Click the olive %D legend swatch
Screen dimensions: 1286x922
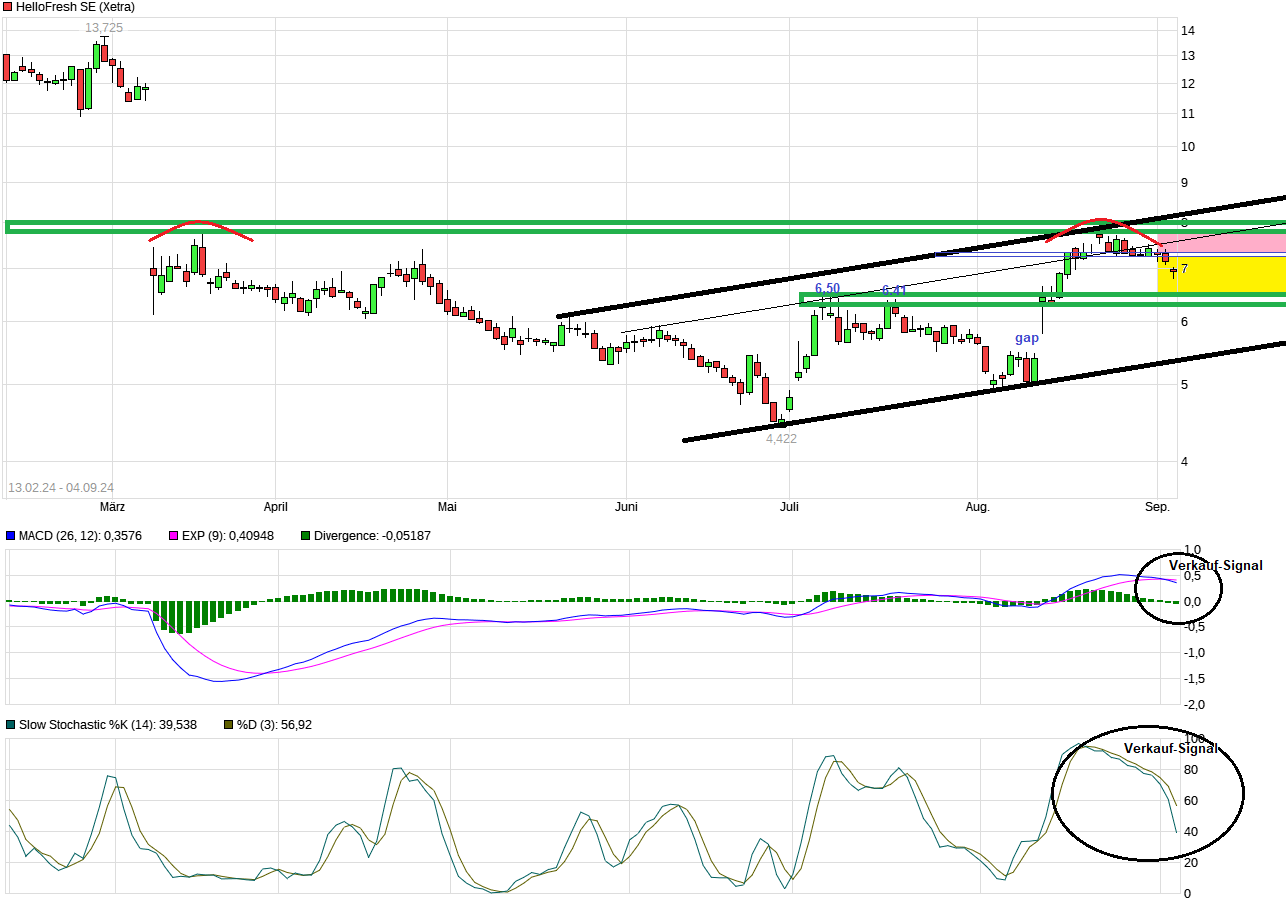coord(229,725)
